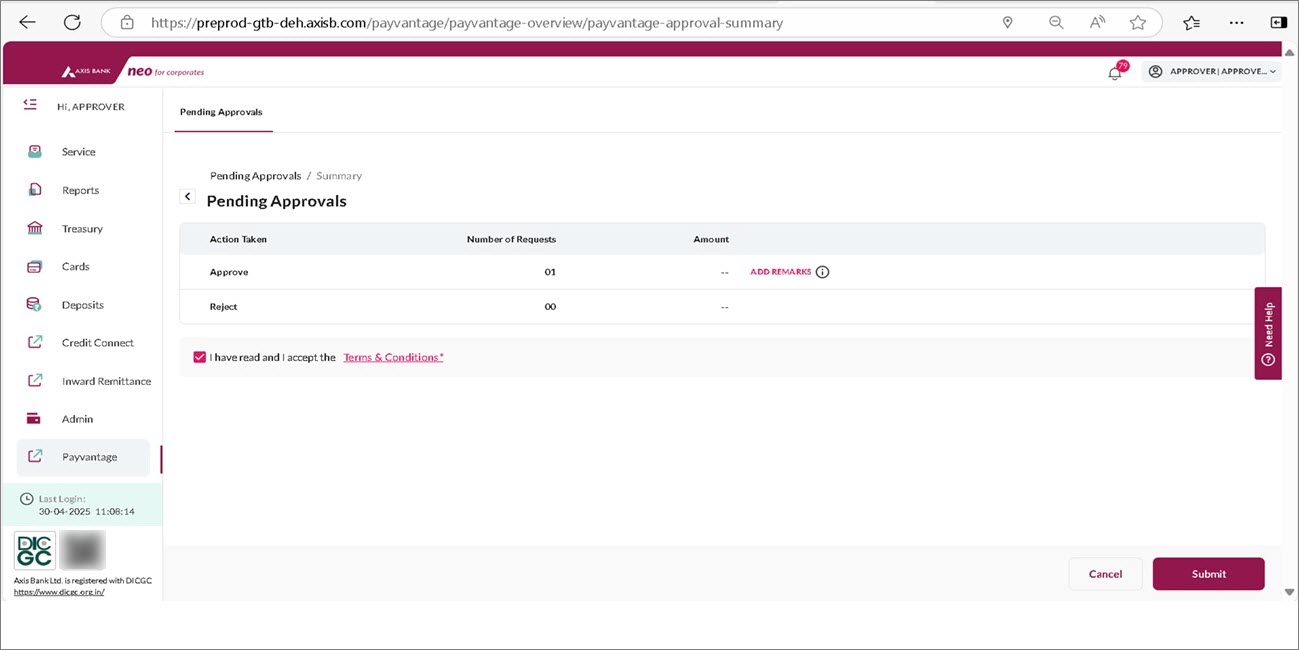Collapse the sidebar with the menu toggle icon

[30, 104]
